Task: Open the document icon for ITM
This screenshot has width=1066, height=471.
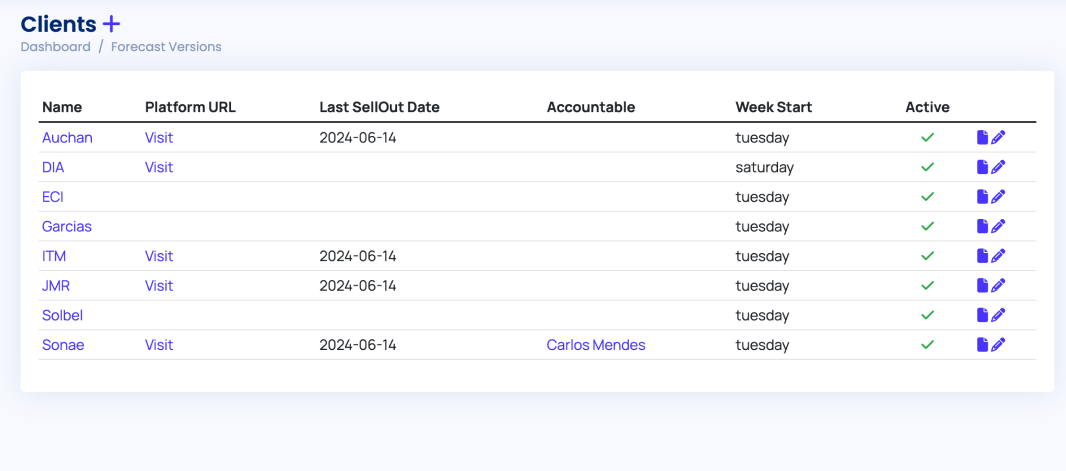Action: [x=982, y=256]
